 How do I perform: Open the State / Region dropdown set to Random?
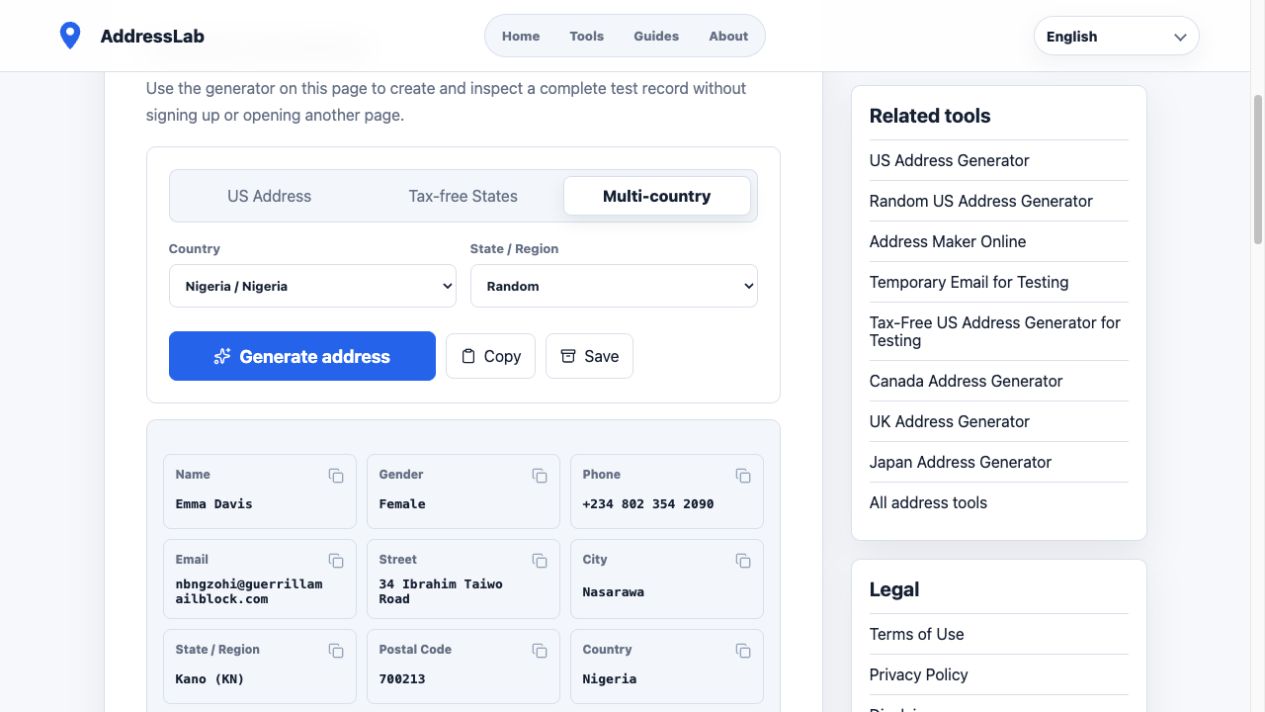[x=614, y=286]
